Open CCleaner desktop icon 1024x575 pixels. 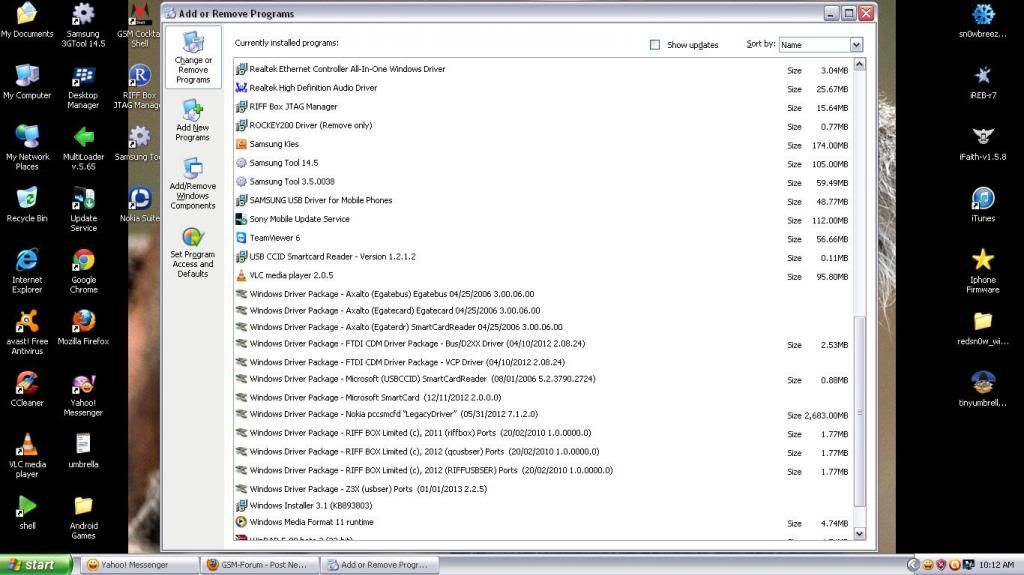pos(27,384)
